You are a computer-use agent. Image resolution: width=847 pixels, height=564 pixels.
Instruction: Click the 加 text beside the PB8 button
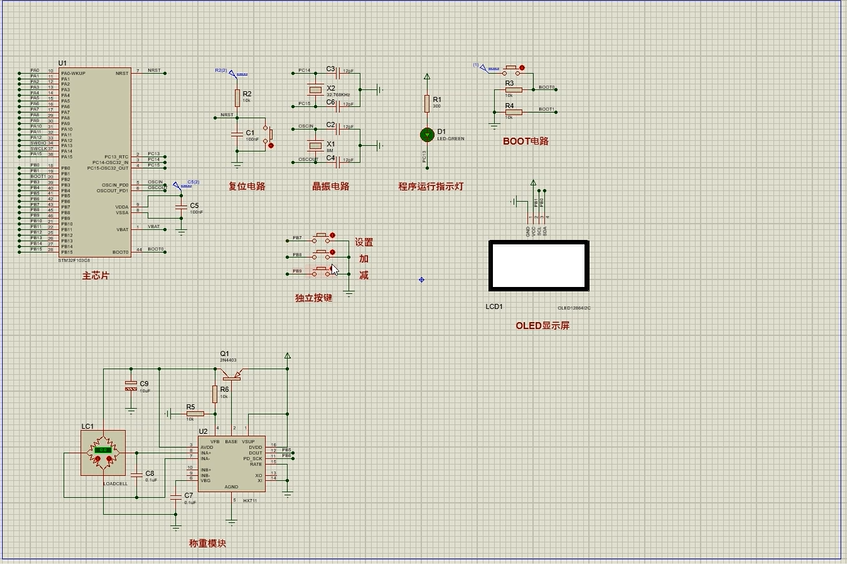pos(364,259)
